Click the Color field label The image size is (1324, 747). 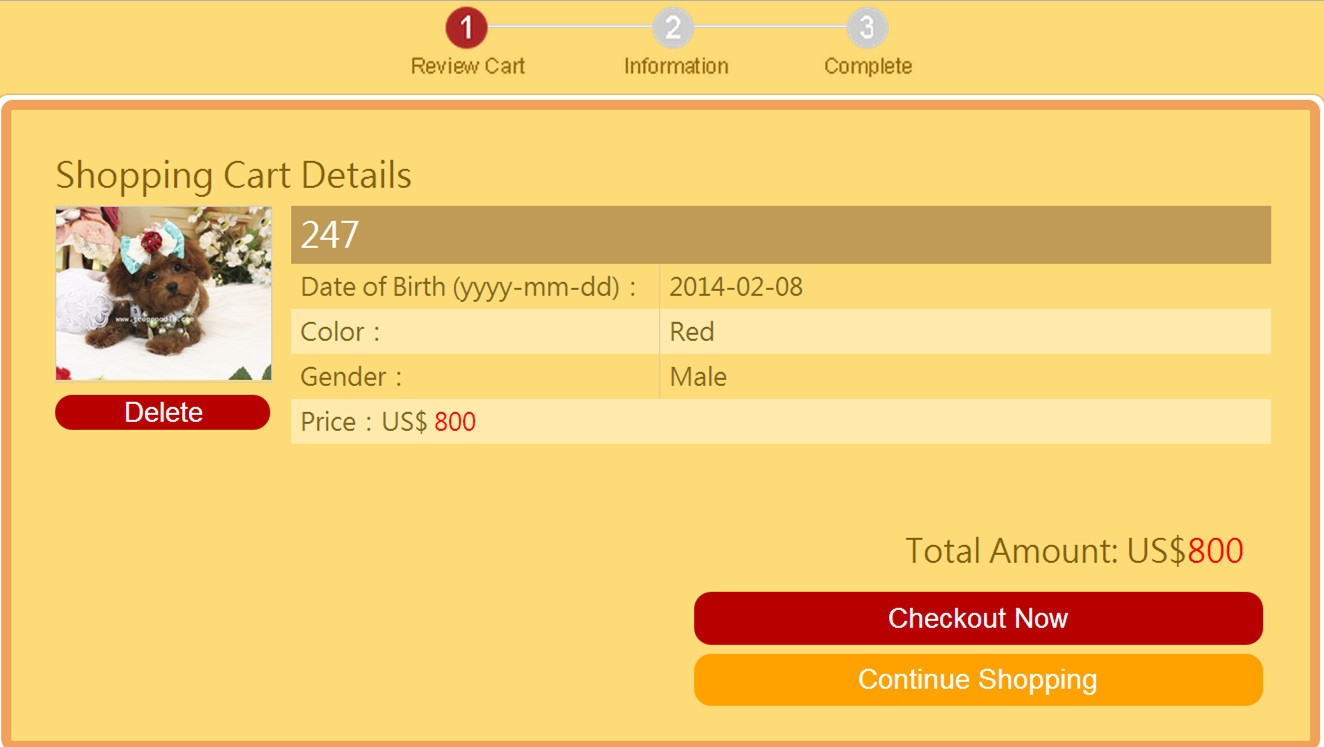click(340, 332)
